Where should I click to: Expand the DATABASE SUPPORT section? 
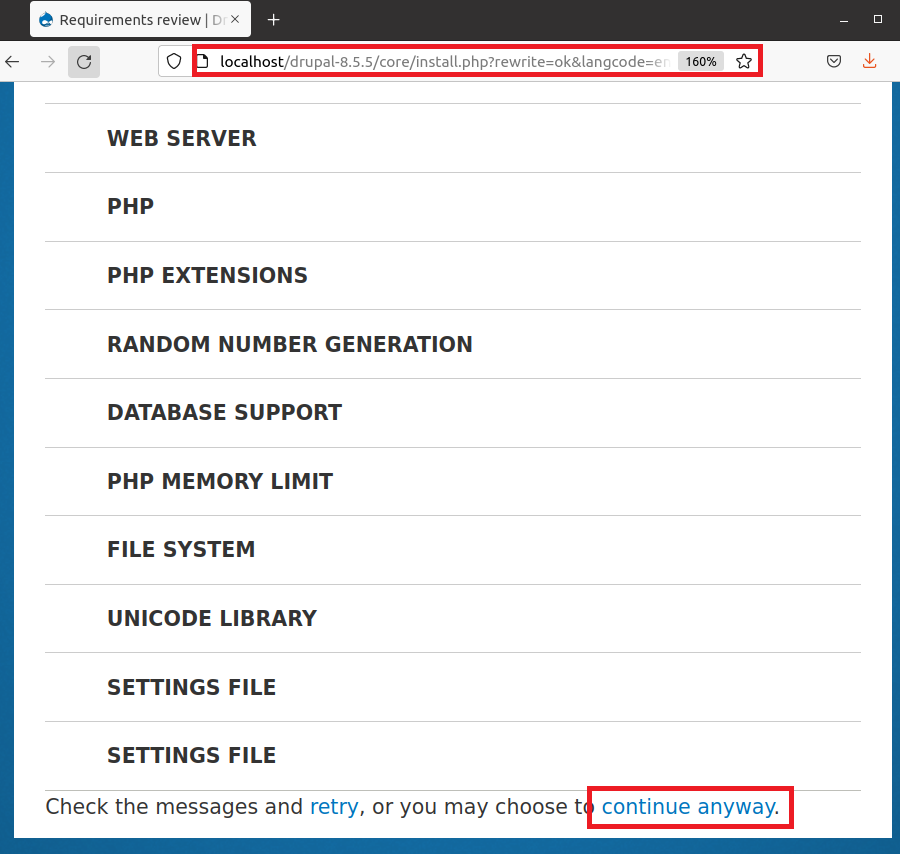click(224, 412)
